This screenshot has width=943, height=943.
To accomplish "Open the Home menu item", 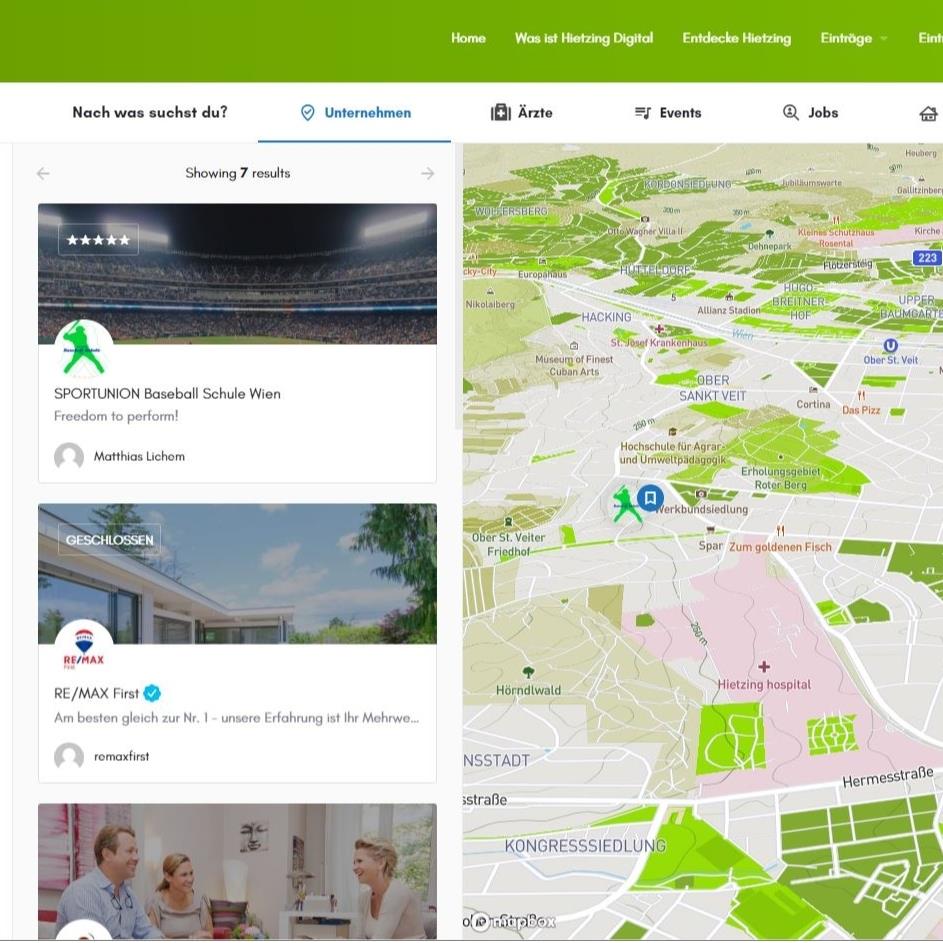I will (x=468, y=38).
